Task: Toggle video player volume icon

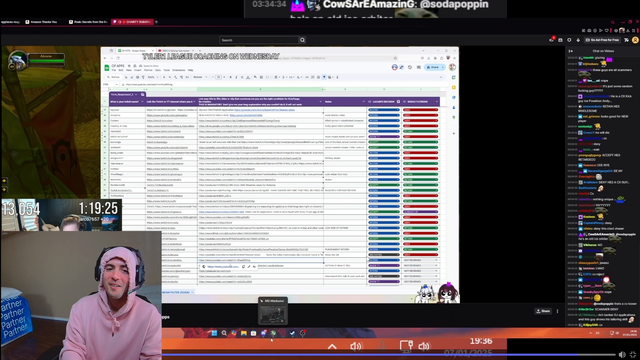Action: pyautogui.click(x=622, y=355)
